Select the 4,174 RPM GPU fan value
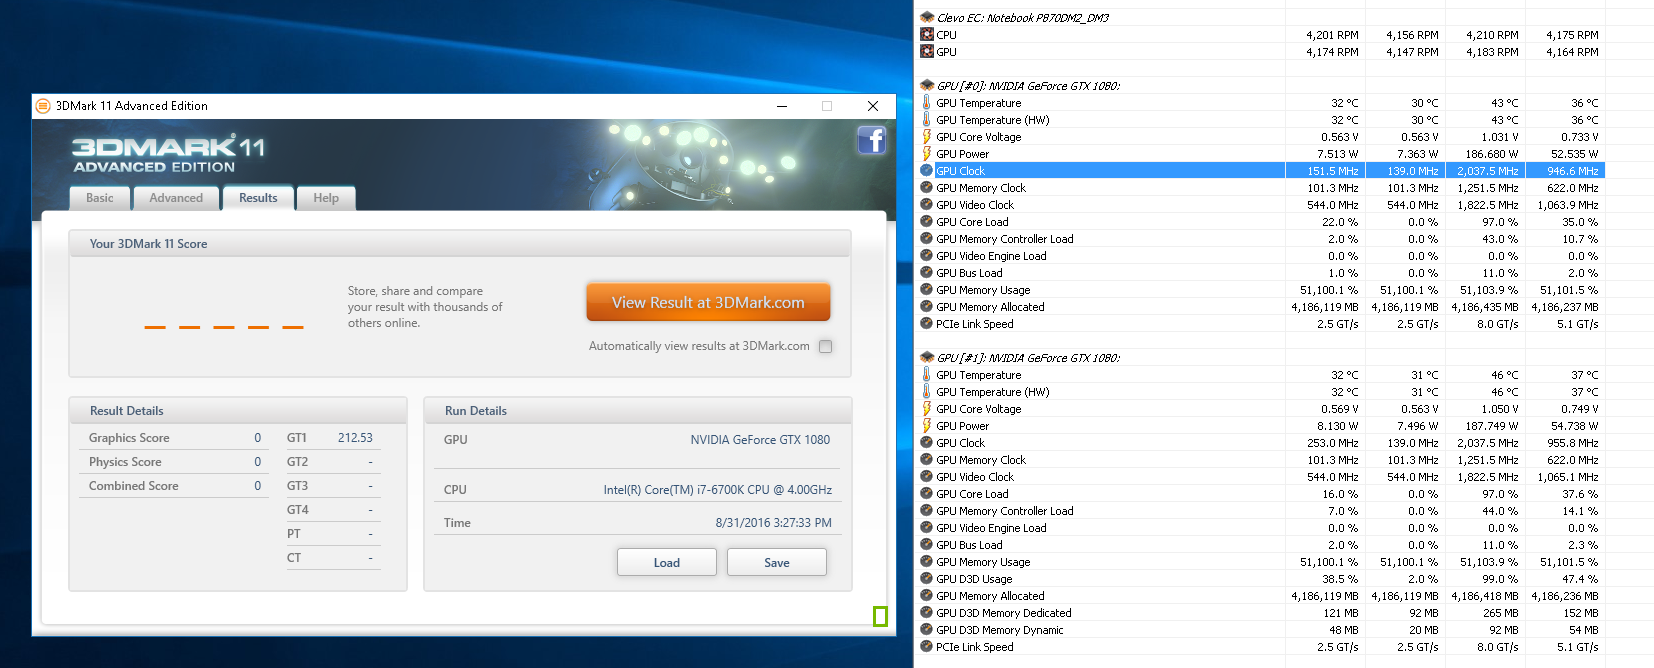Screen dimensions: 1654x668 (x=1332, y=52)
